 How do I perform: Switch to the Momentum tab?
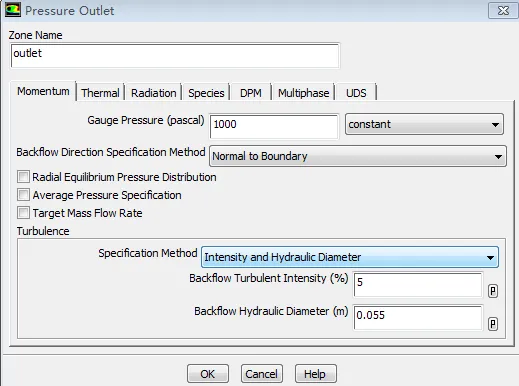coord(43,91)
